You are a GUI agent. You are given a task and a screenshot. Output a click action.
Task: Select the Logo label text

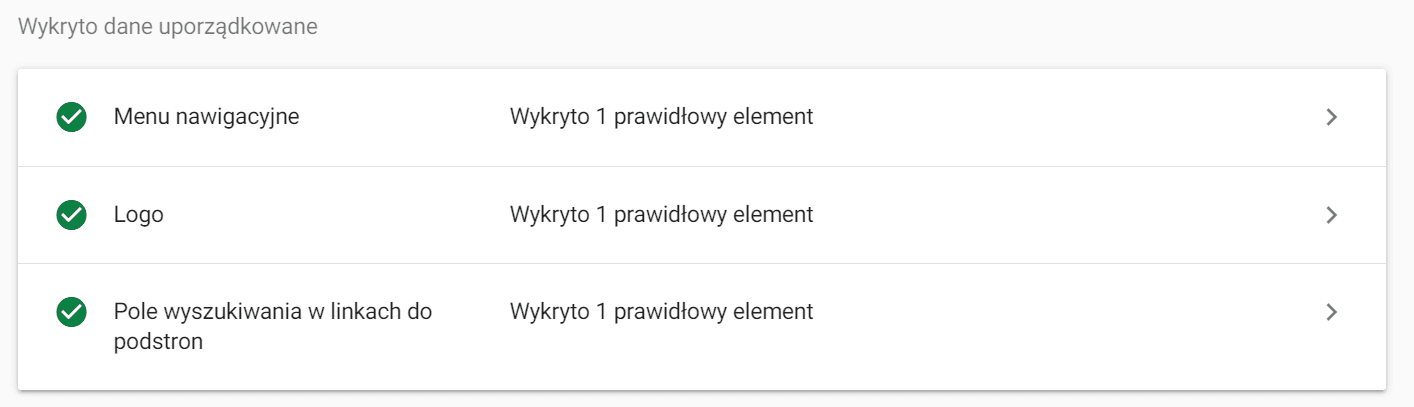pos(139,215)
